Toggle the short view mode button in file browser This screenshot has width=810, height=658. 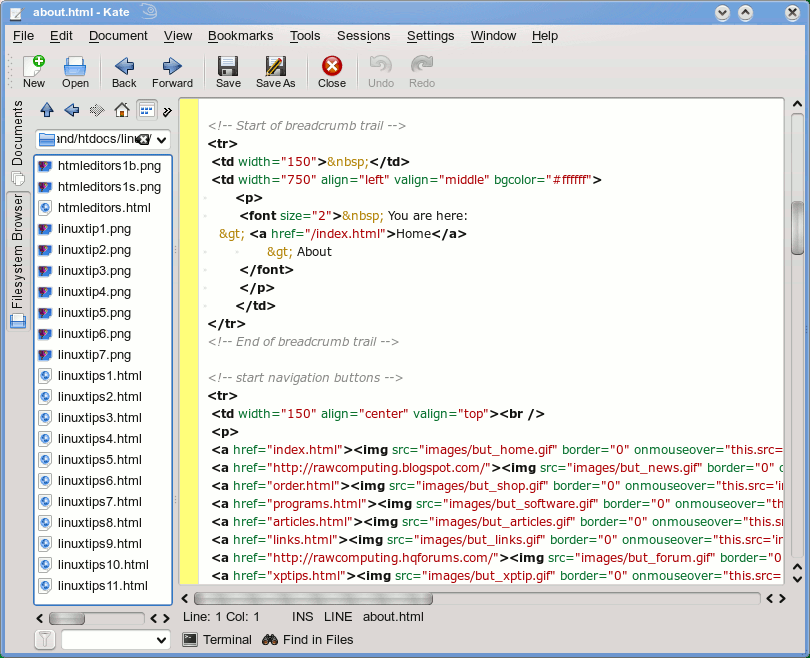tap(146, 110)
